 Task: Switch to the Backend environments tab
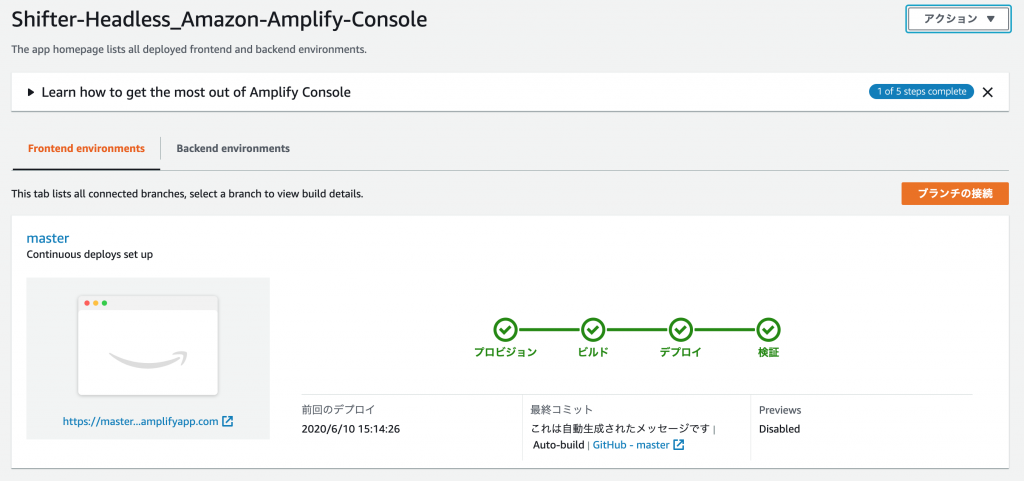(233, 149)
